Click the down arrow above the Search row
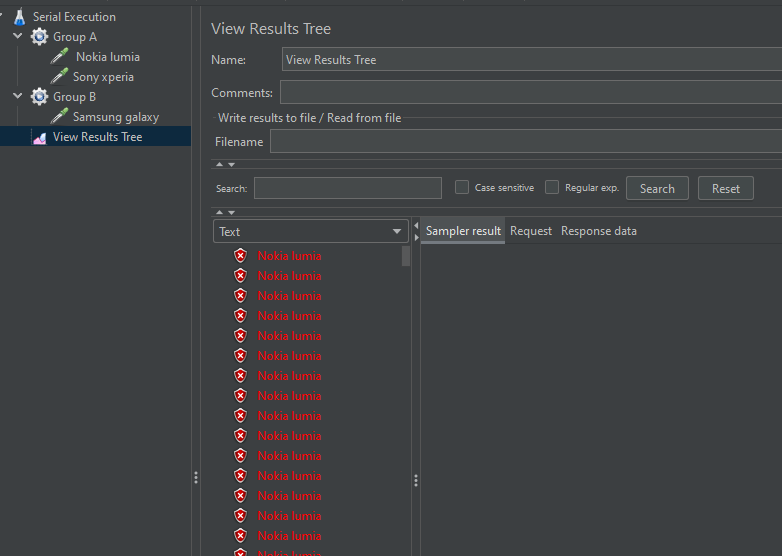Image resolution: width=782 pixels, height=556 pixels. click(x=231, y=165)
